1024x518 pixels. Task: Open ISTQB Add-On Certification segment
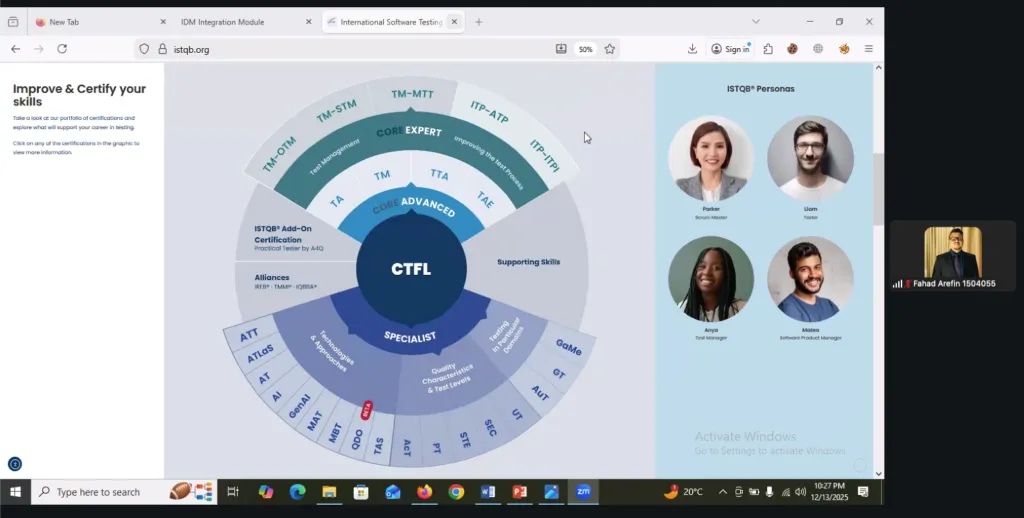click(x=288, y=238)
